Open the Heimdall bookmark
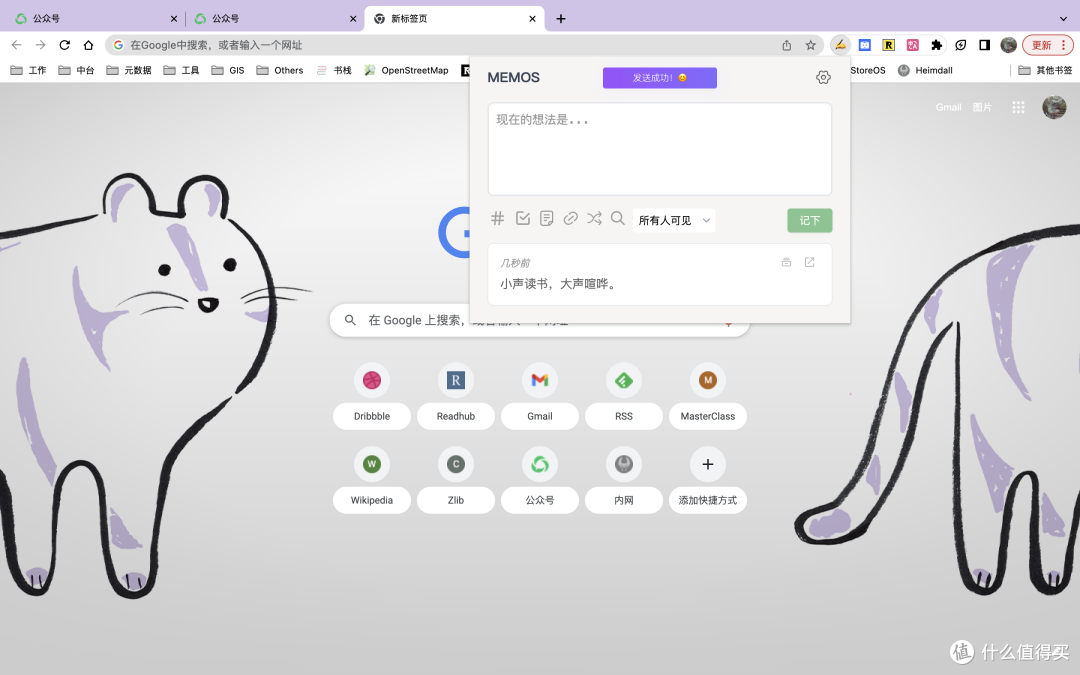 point(925,70)
